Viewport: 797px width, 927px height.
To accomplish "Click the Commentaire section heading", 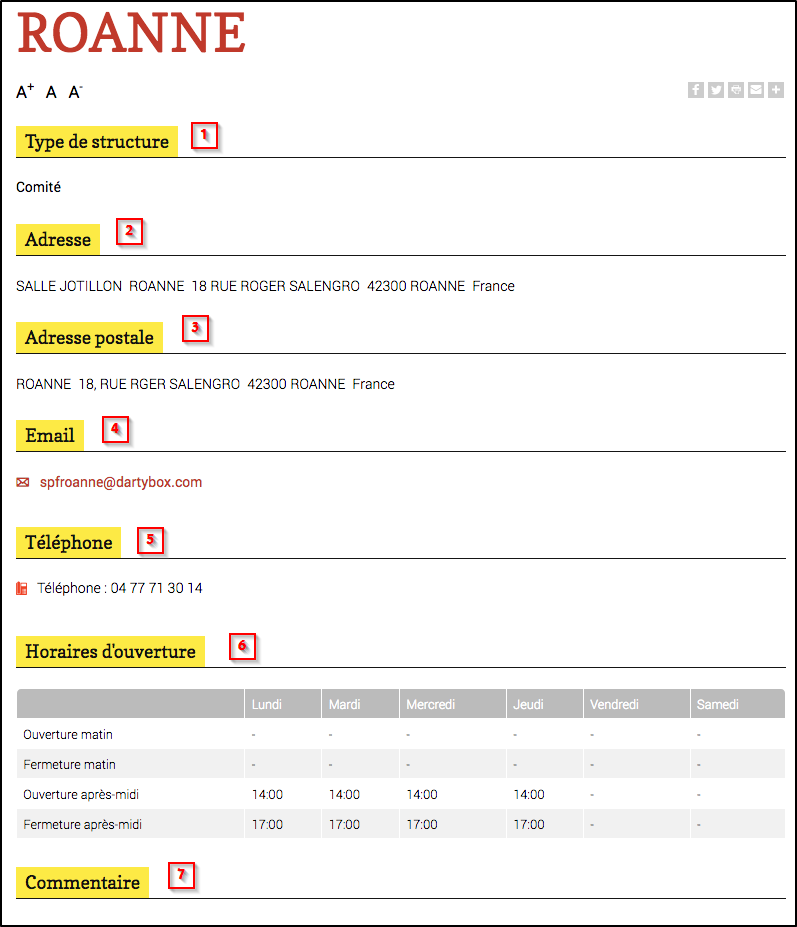I will [82, 883].
